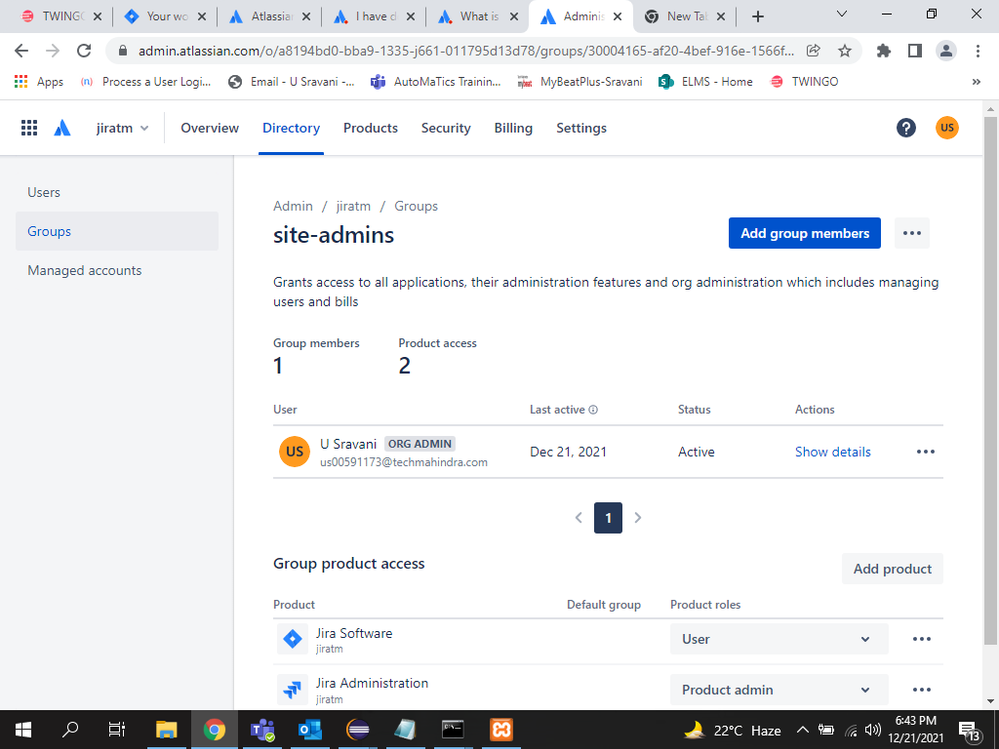The image size is (999, 749).
Task: Select Users in the left sidebar
Action: click(117, 192)
